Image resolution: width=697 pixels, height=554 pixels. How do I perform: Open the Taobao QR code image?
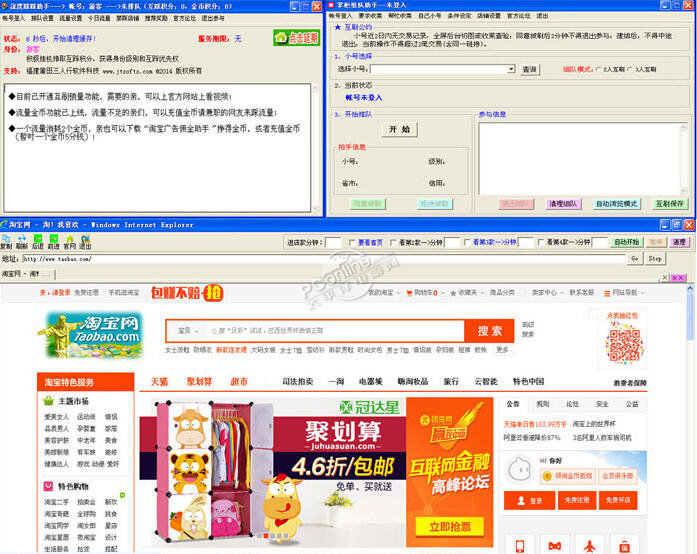(x=624, y=345)
